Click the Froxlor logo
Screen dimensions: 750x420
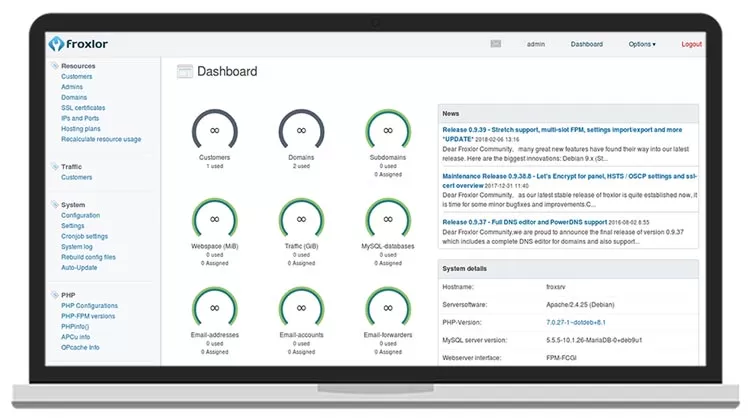point(78,44)
